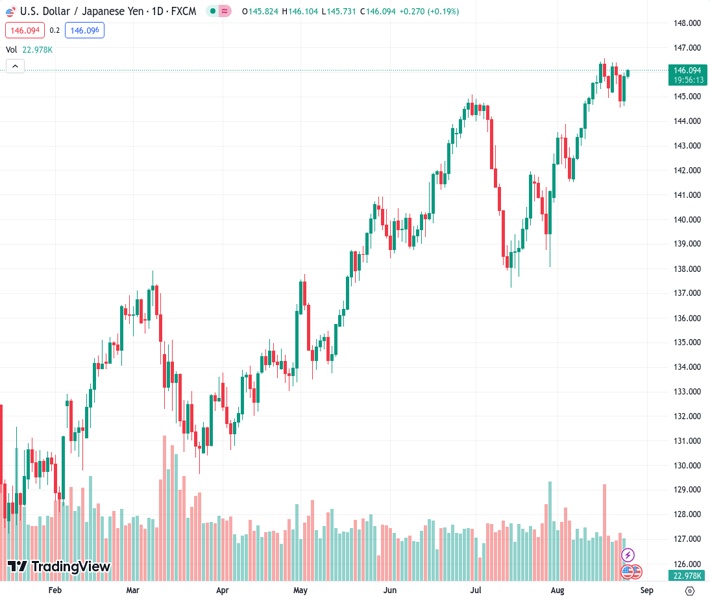Click the pink data-mode indicator icon
Image resolution: width=710 pixels, height=600 pixels.
pos(226,10)
